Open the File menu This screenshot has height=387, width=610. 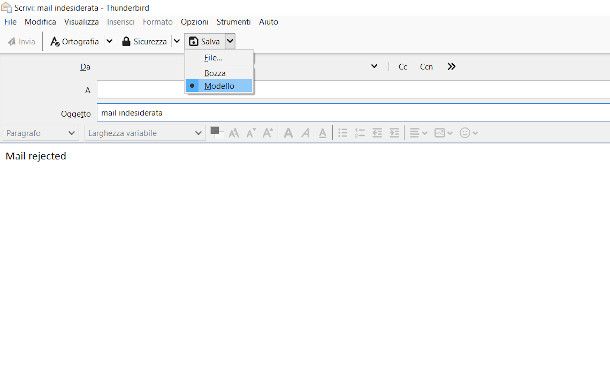pyautogui.click(x=11, y=22)
